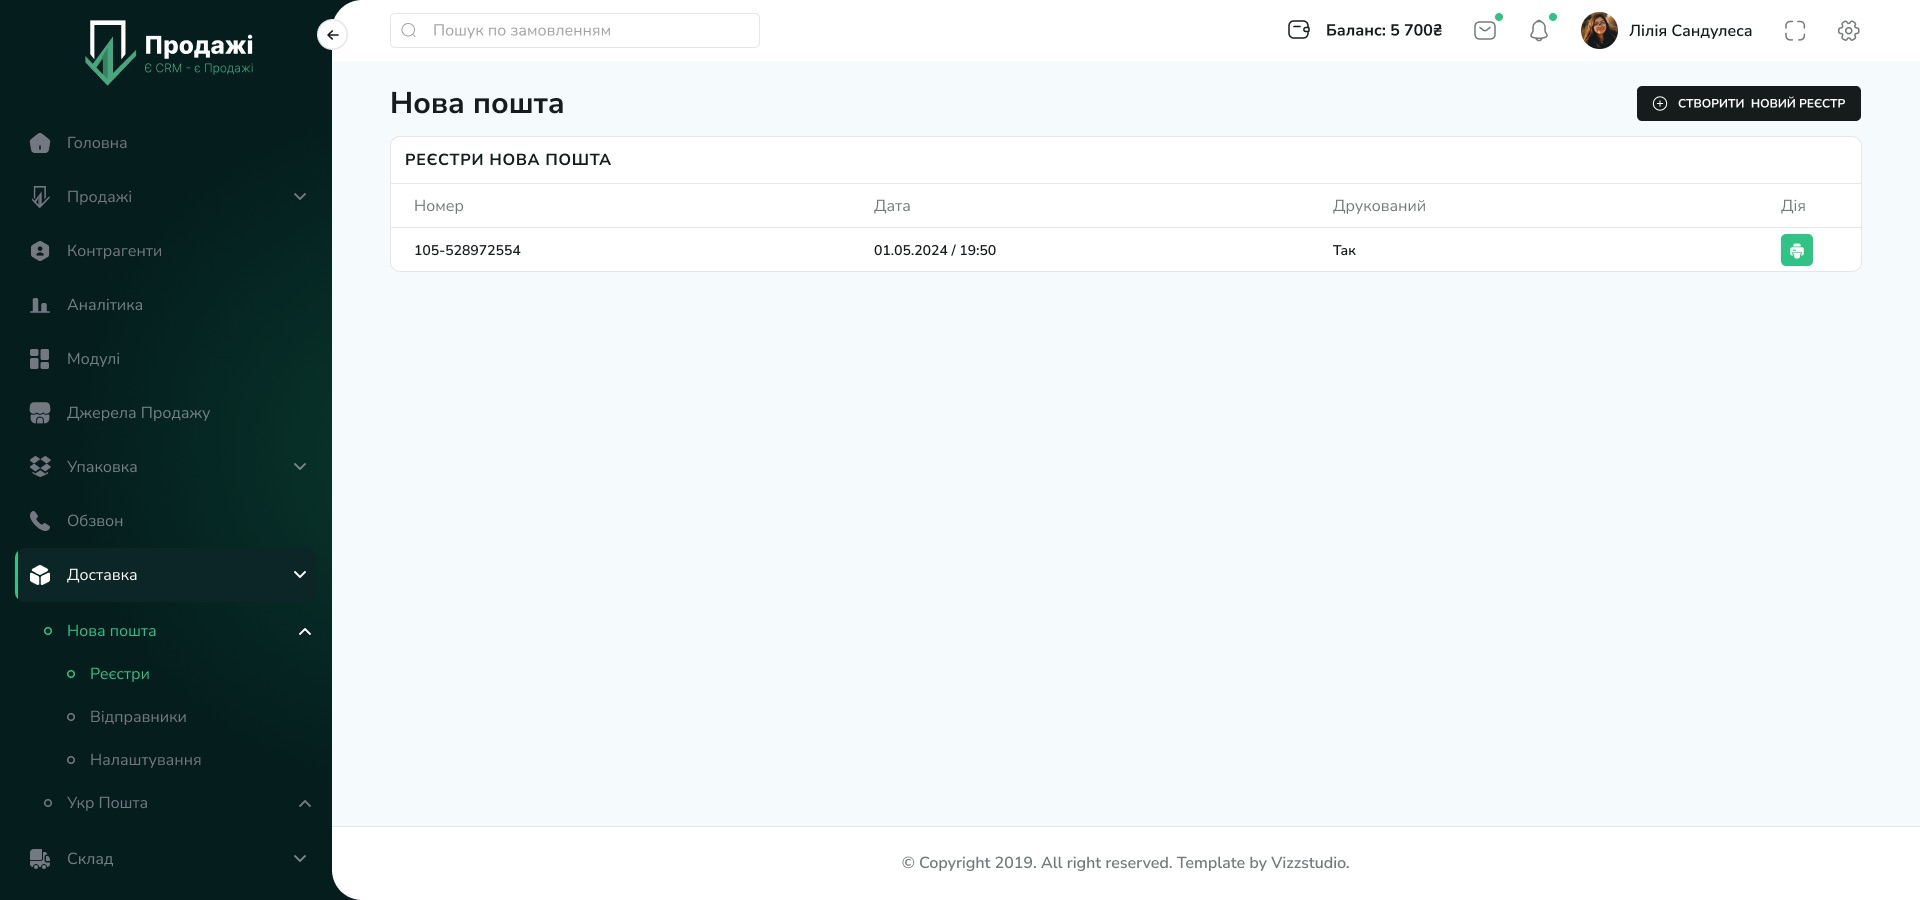Collapse the Доставка menu chevron
Viewport: 1920px width, 900px height.
click(x=300, y=575)
